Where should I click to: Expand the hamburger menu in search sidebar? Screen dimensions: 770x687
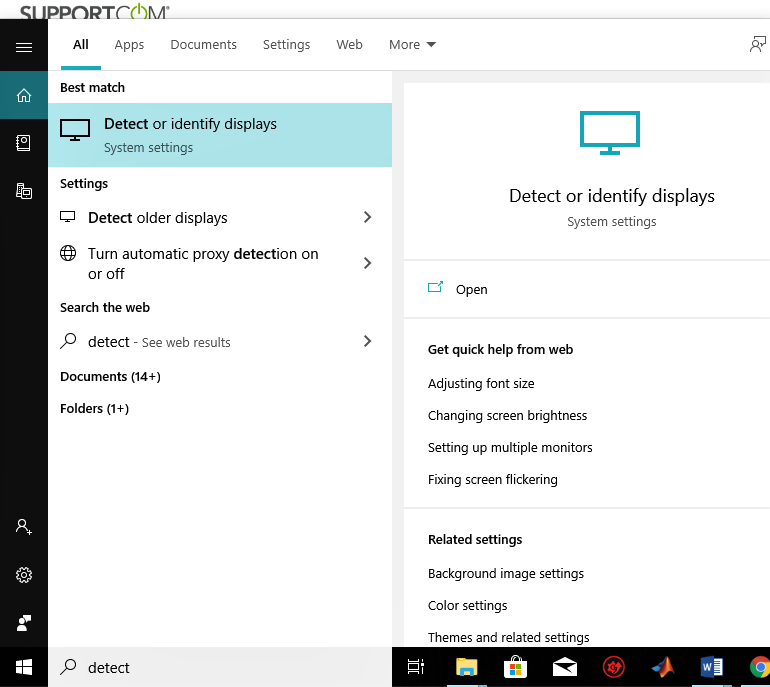click(24, 47)
